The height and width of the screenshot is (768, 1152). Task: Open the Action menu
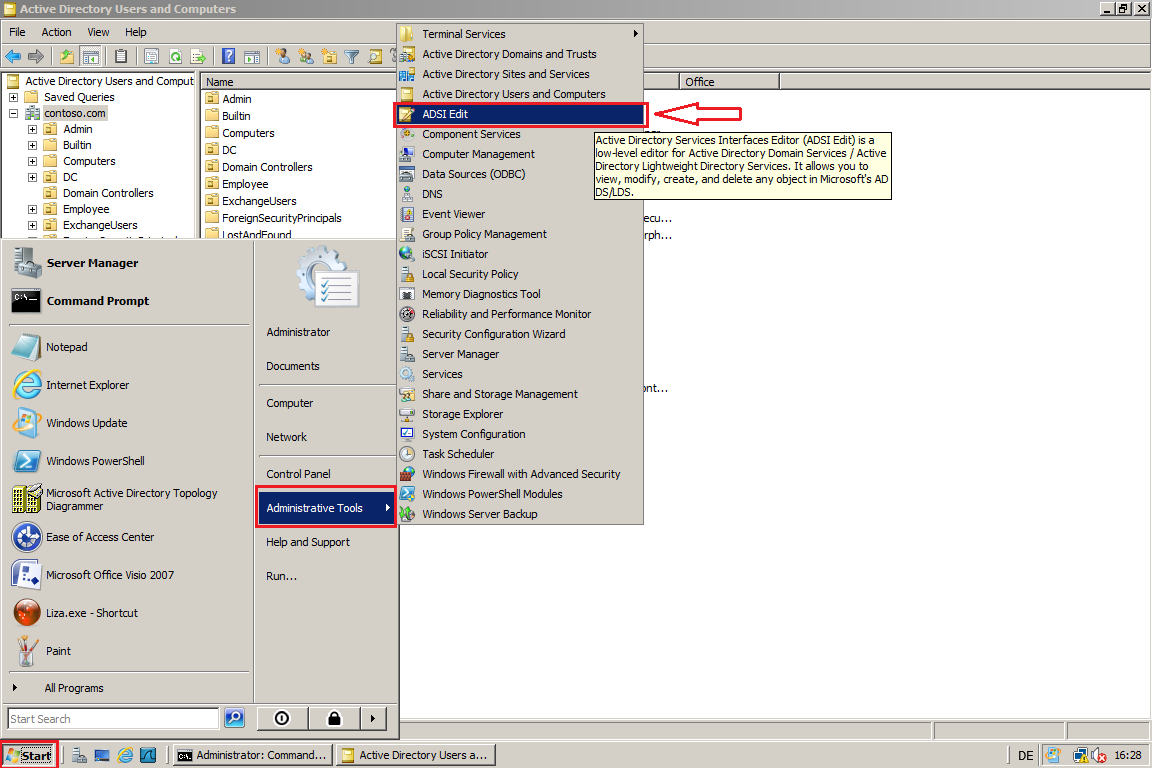(x=56, y=32)
